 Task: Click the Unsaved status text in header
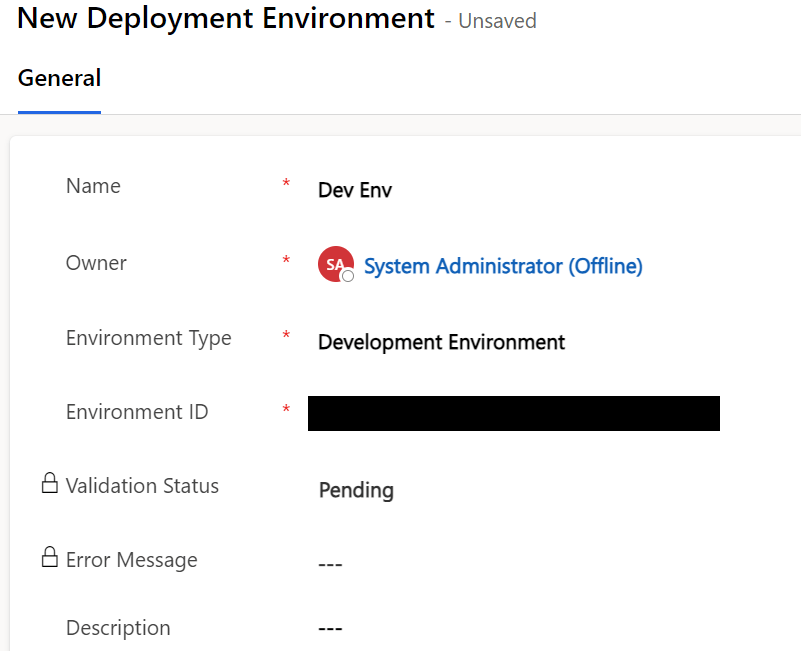point(497,21)
